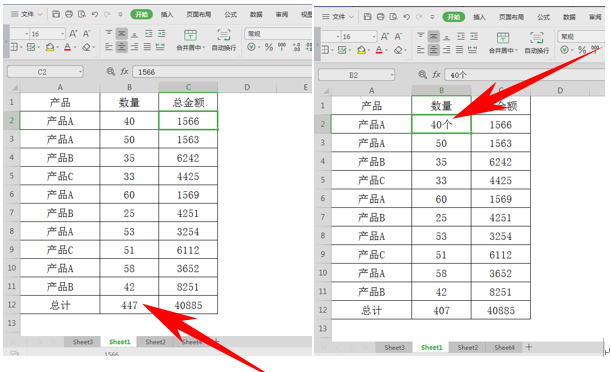Click increase indent icon in the right window

[473, 37]
